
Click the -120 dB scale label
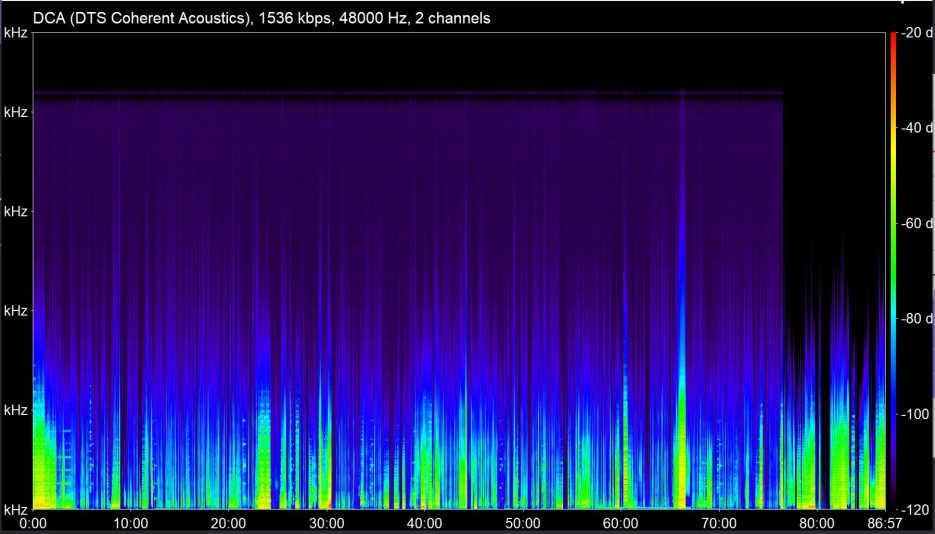click(x=917, y=510)
